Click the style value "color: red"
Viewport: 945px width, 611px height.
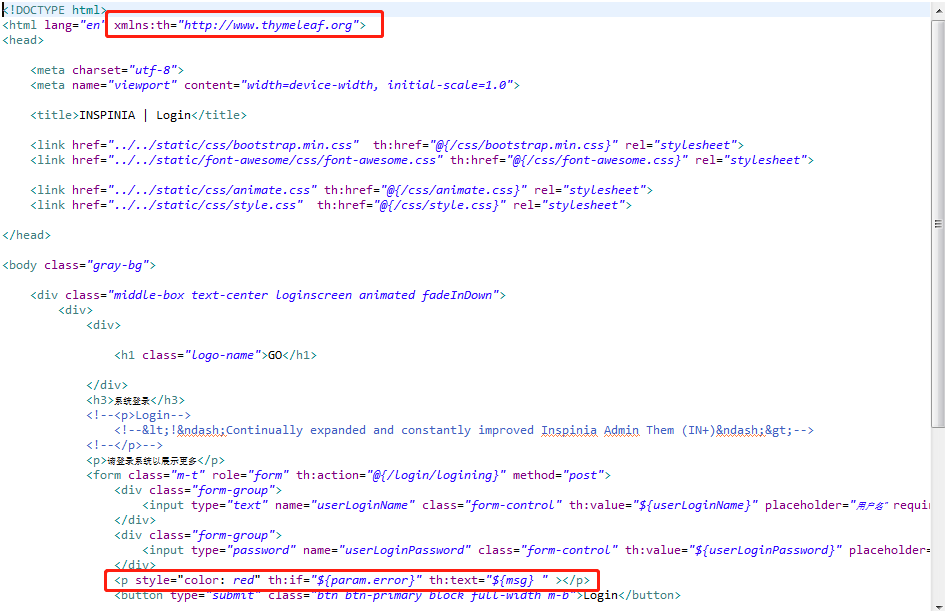click(x=219, y=580)
